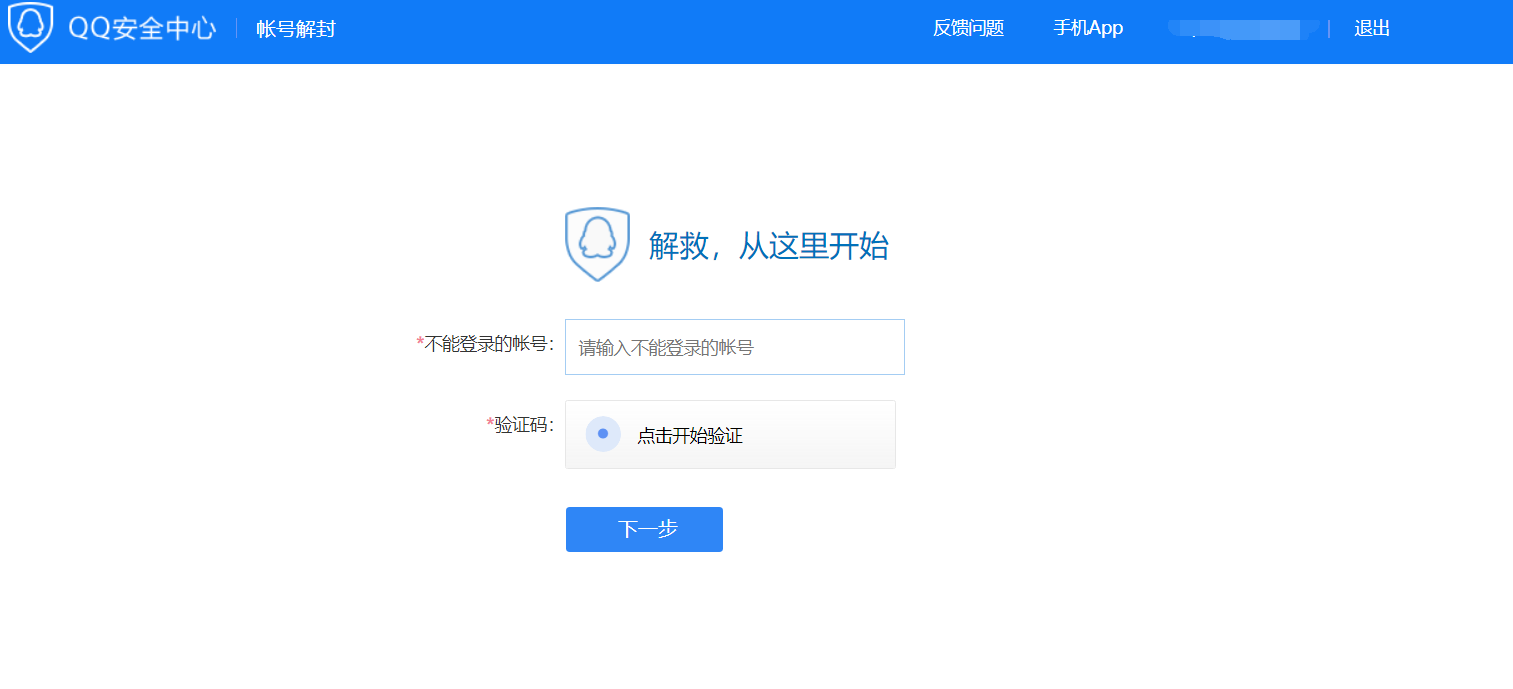The image size is (1513, 689).
Task: Open 反馈问题 from the navigation bar
Action: pos(966,29)
